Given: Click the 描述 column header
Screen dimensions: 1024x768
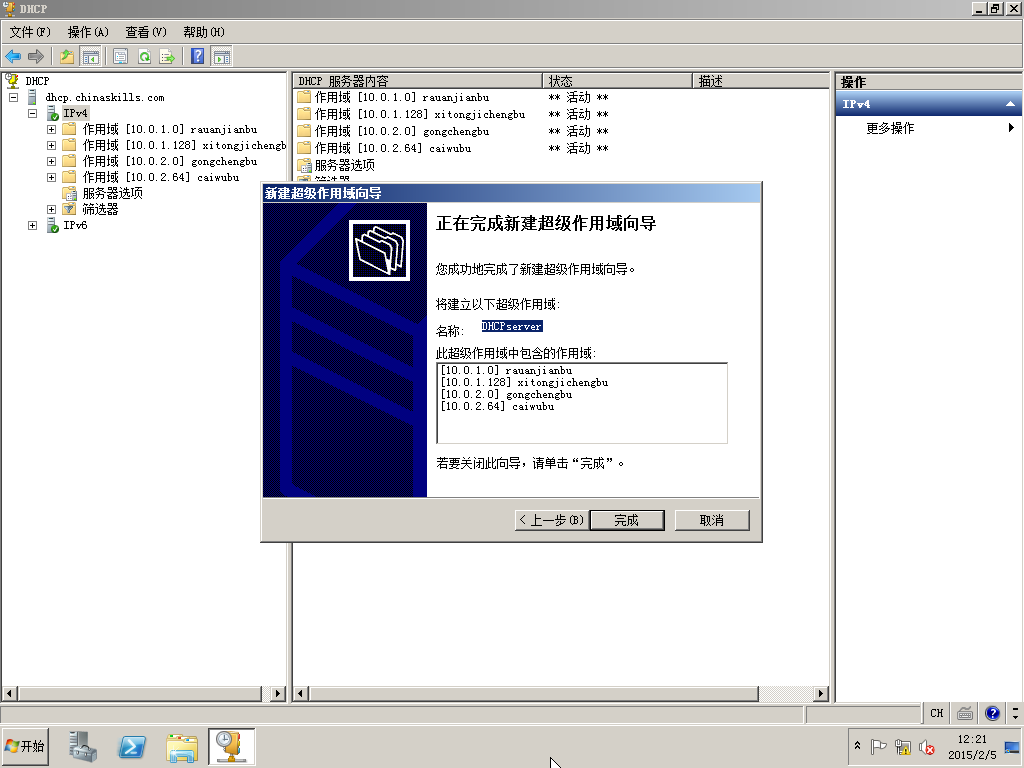Looking at the screenshot, I should 760,81.
